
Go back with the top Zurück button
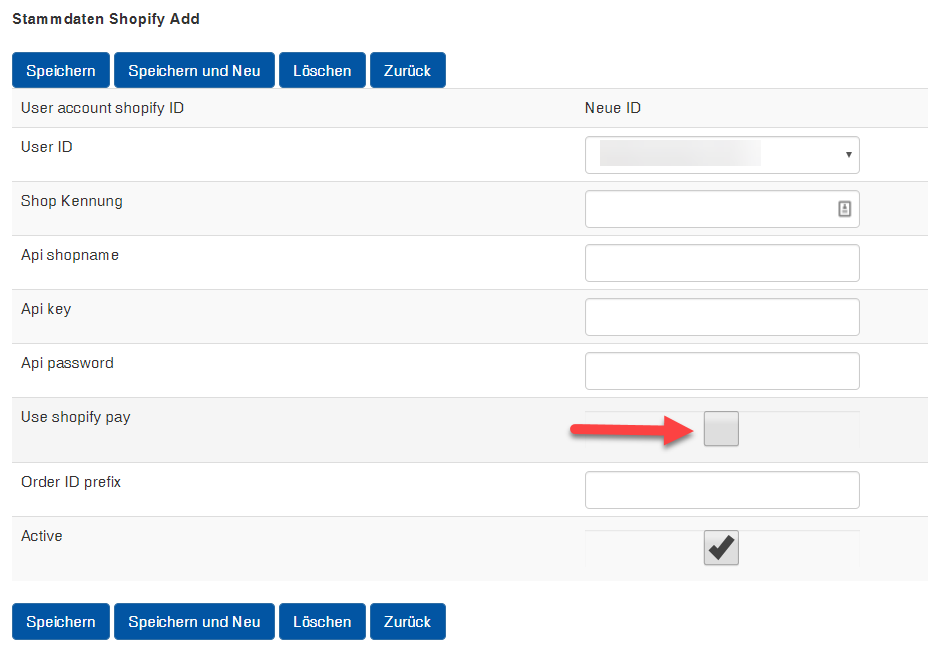[408, 70]
